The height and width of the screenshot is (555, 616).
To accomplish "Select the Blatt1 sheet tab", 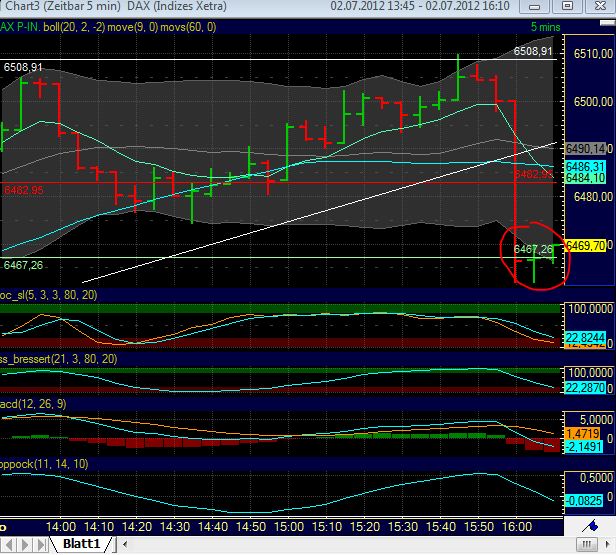I will (82, 544).
